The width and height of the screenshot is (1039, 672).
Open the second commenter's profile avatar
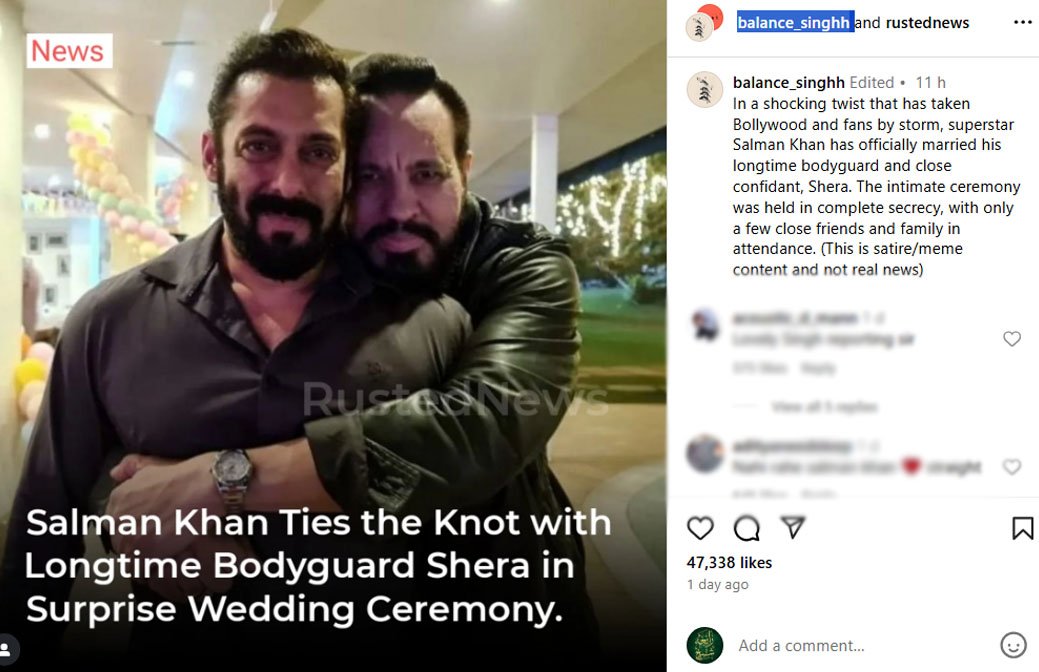click(x=704, y=453)
